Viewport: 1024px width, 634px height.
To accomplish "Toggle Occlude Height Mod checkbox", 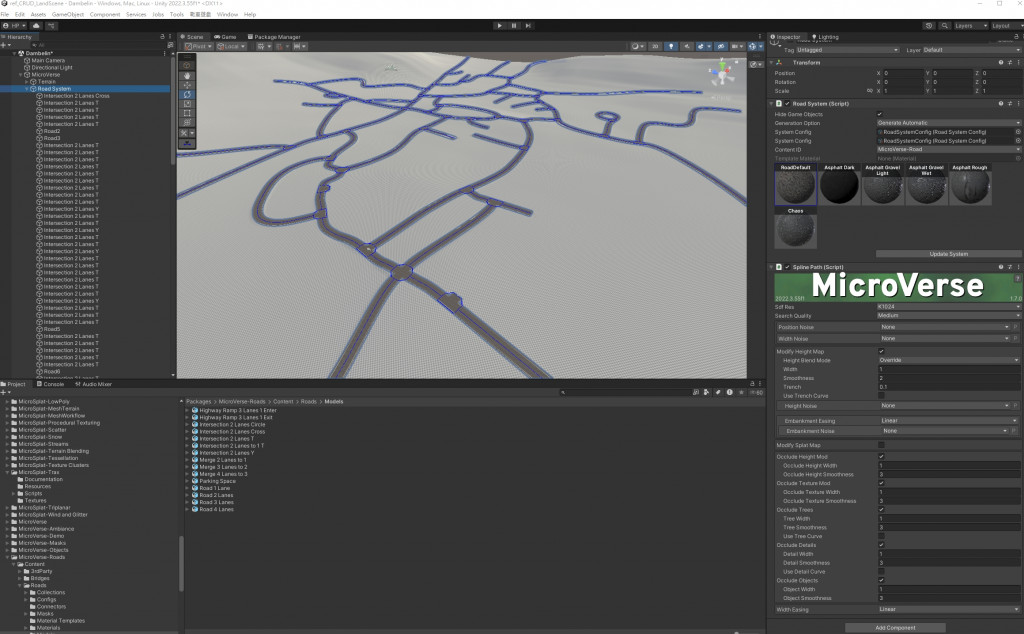I will 881,457.
